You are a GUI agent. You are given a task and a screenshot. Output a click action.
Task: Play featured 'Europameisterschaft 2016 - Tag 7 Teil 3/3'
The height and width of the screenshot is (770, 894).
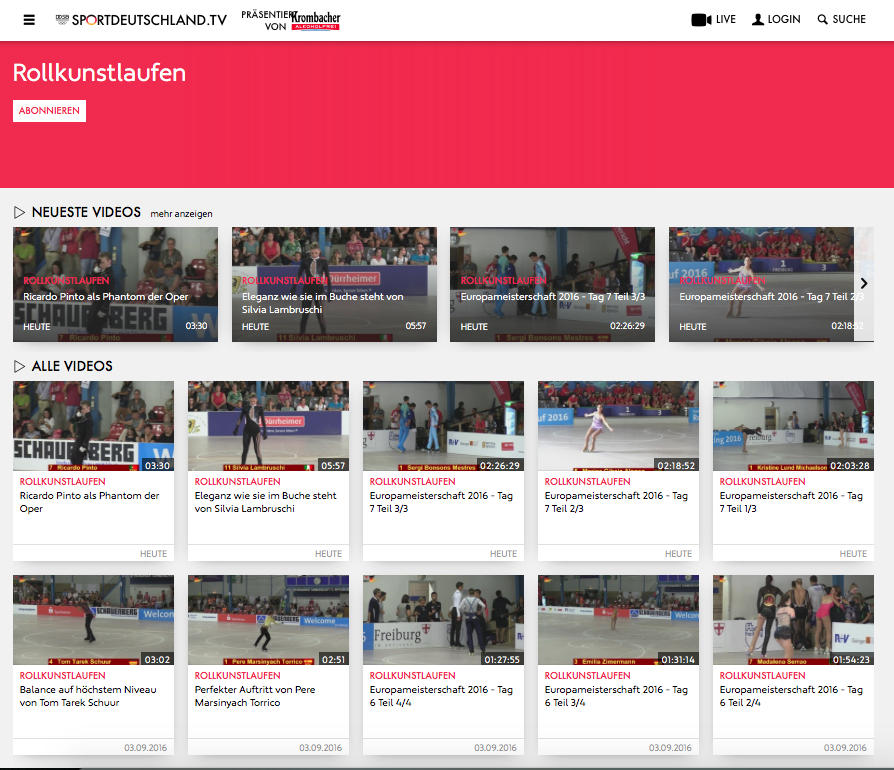point(552,284)
